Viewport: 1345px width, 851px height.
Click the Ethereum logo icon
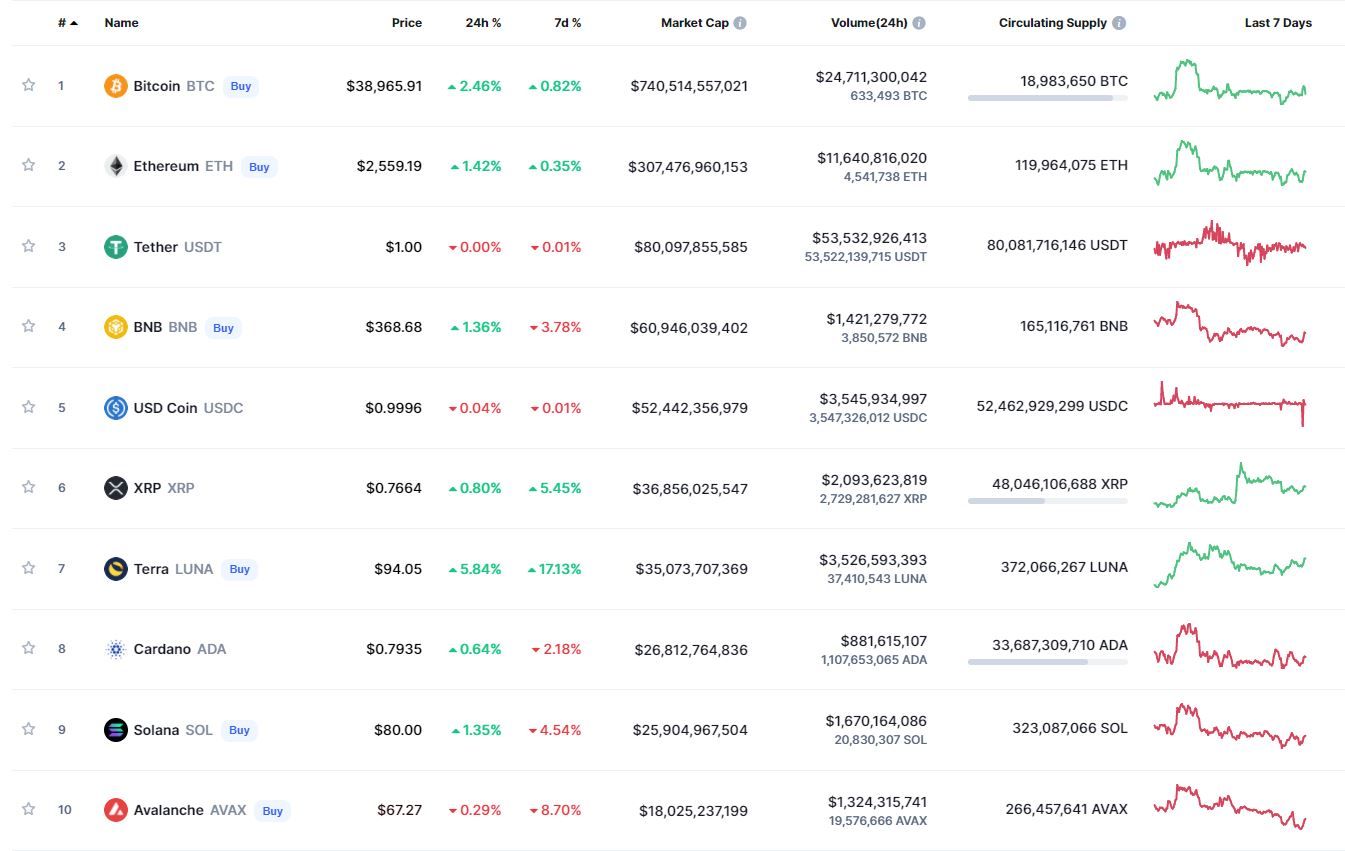116,166
